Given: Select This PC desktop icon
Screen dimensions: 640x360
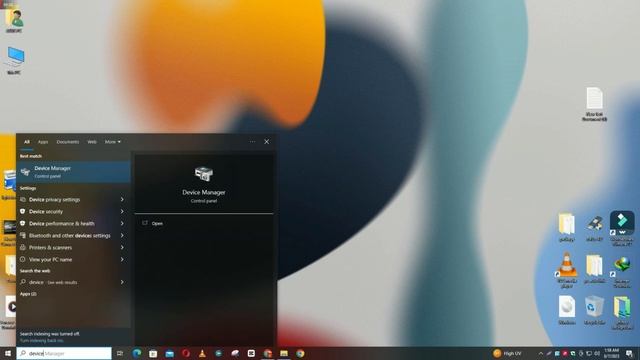Looking at the screenshot, I should 15,60.
